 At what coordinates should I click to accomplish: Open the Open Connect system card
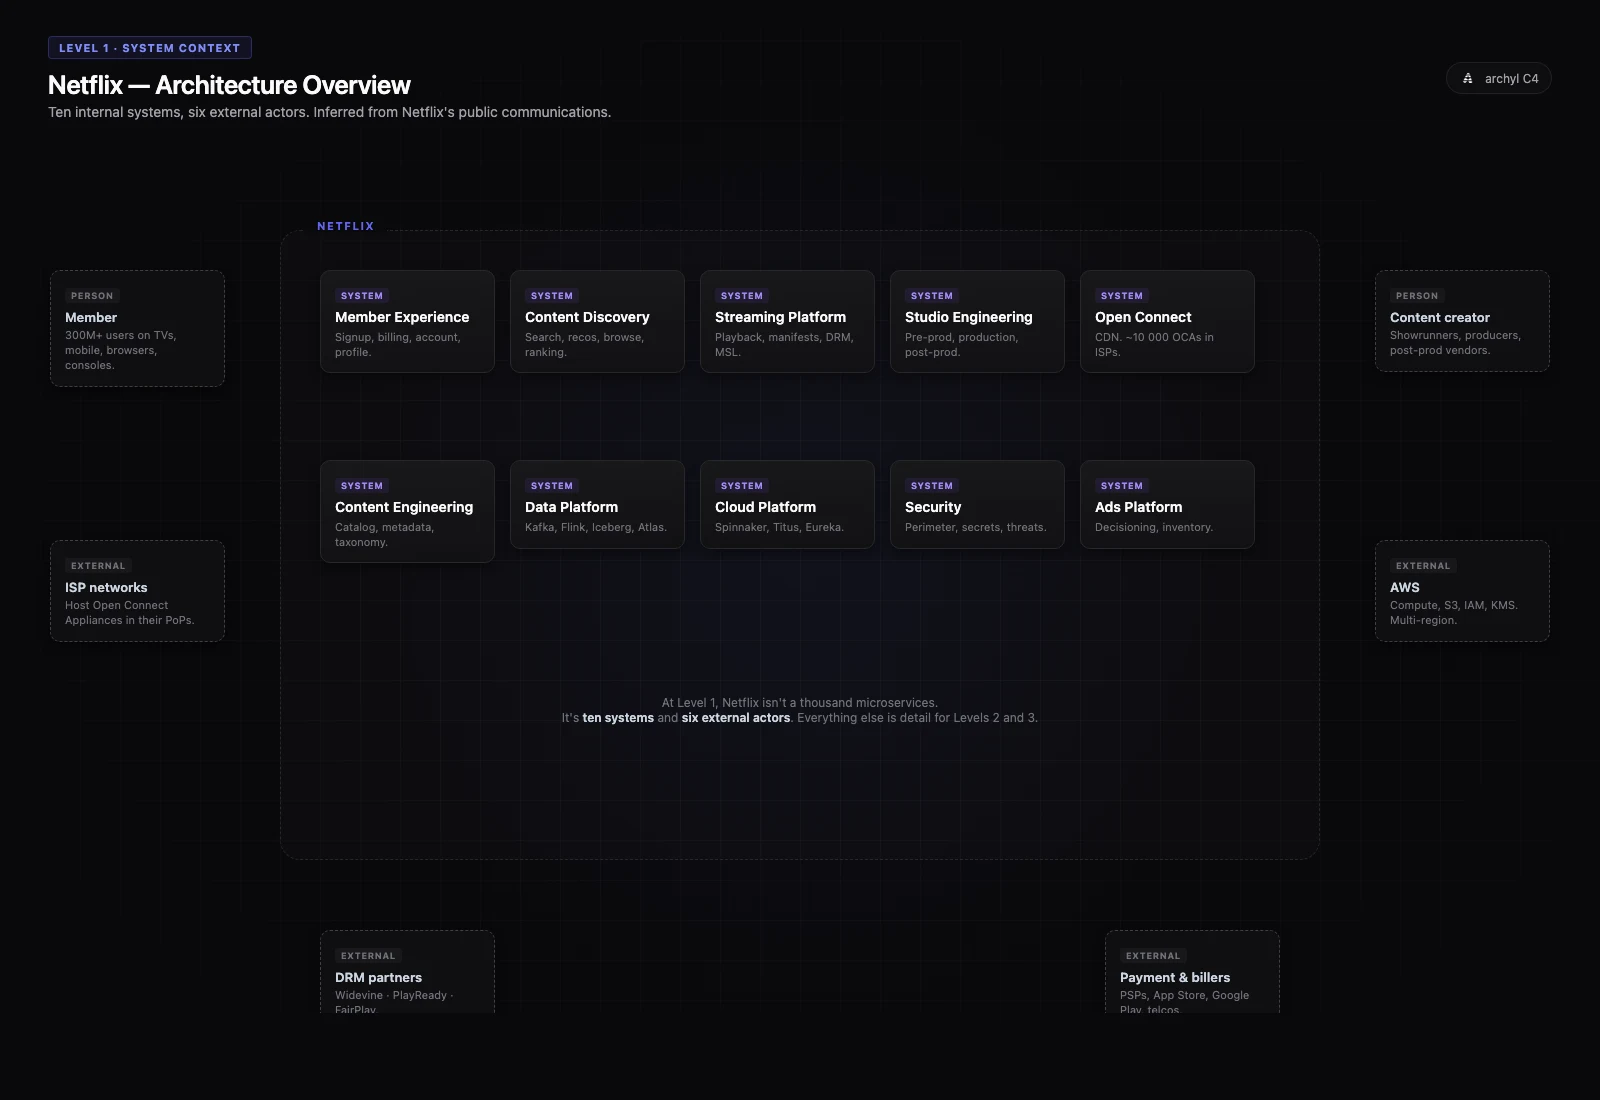click(x=1167, y=321)
